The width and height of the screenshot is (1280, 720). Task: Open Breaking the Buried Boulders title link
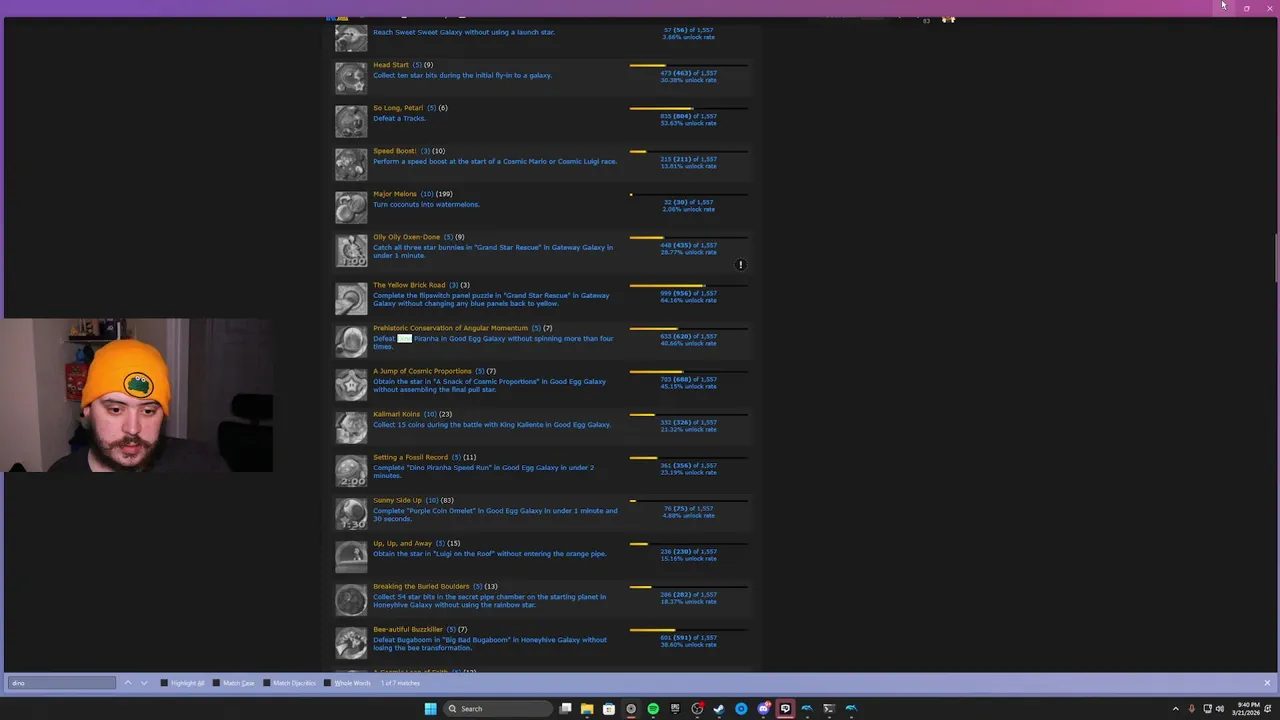pyautogui.click(x=422, y=587)
